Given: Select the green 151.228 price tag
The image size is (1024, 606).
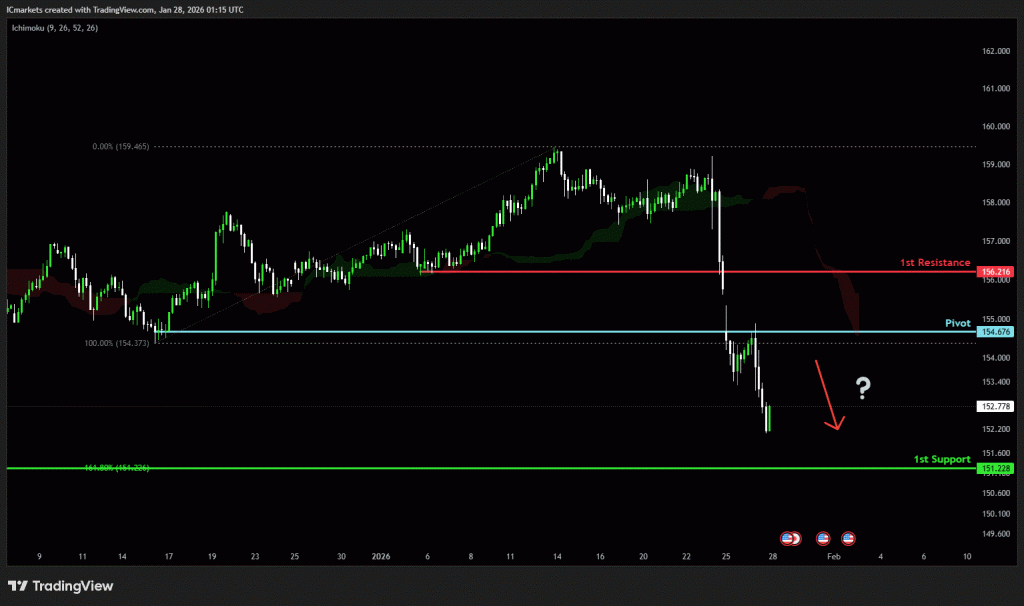Looking at the screenshot, I should click(996, 468).
